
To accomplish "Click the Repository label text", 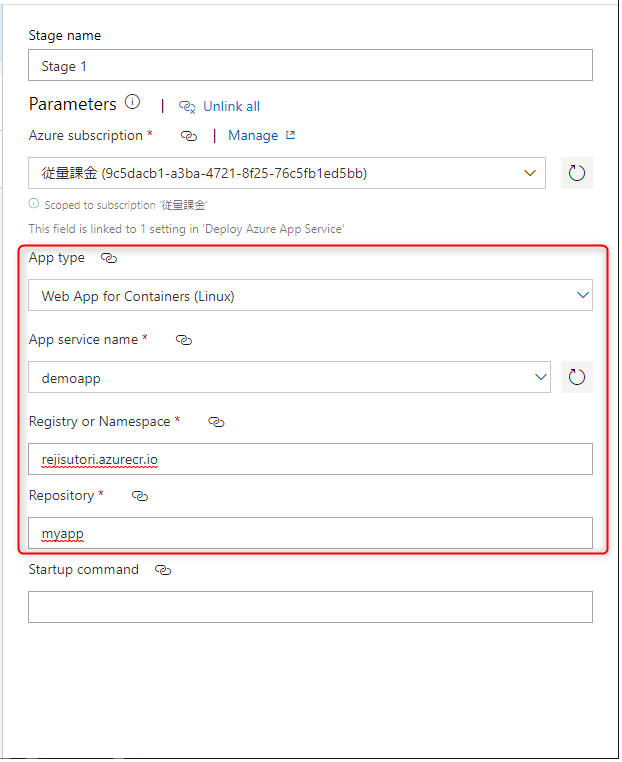I will pyautogui.click(x=61, y=496).
